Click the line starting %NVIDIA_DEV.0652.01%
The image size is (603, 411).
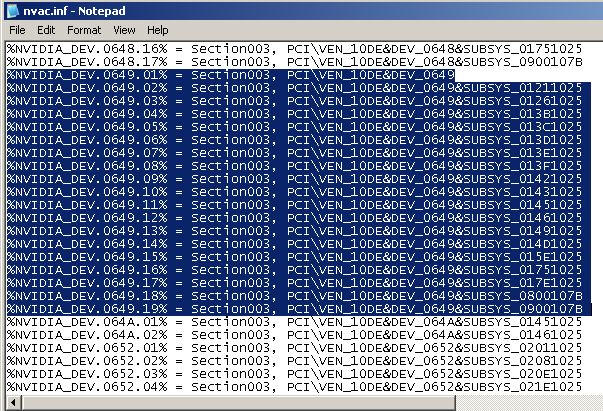295,348
